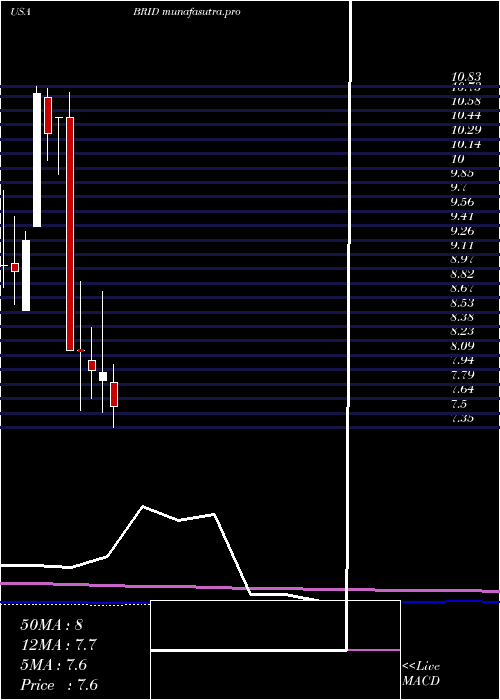
Task: Click the 7.94 price axis label
Action: coord(462,360)
